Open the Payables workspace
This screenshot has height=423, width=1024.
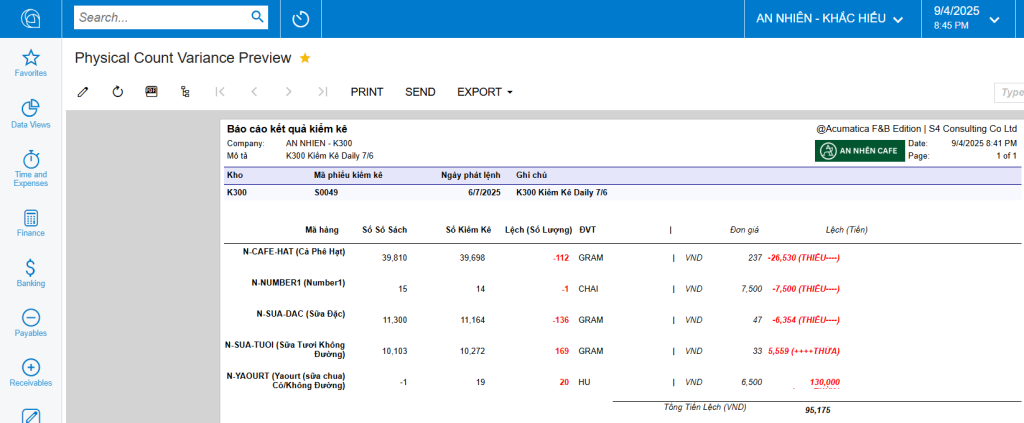pyautogui.click(x=31, y=323)
